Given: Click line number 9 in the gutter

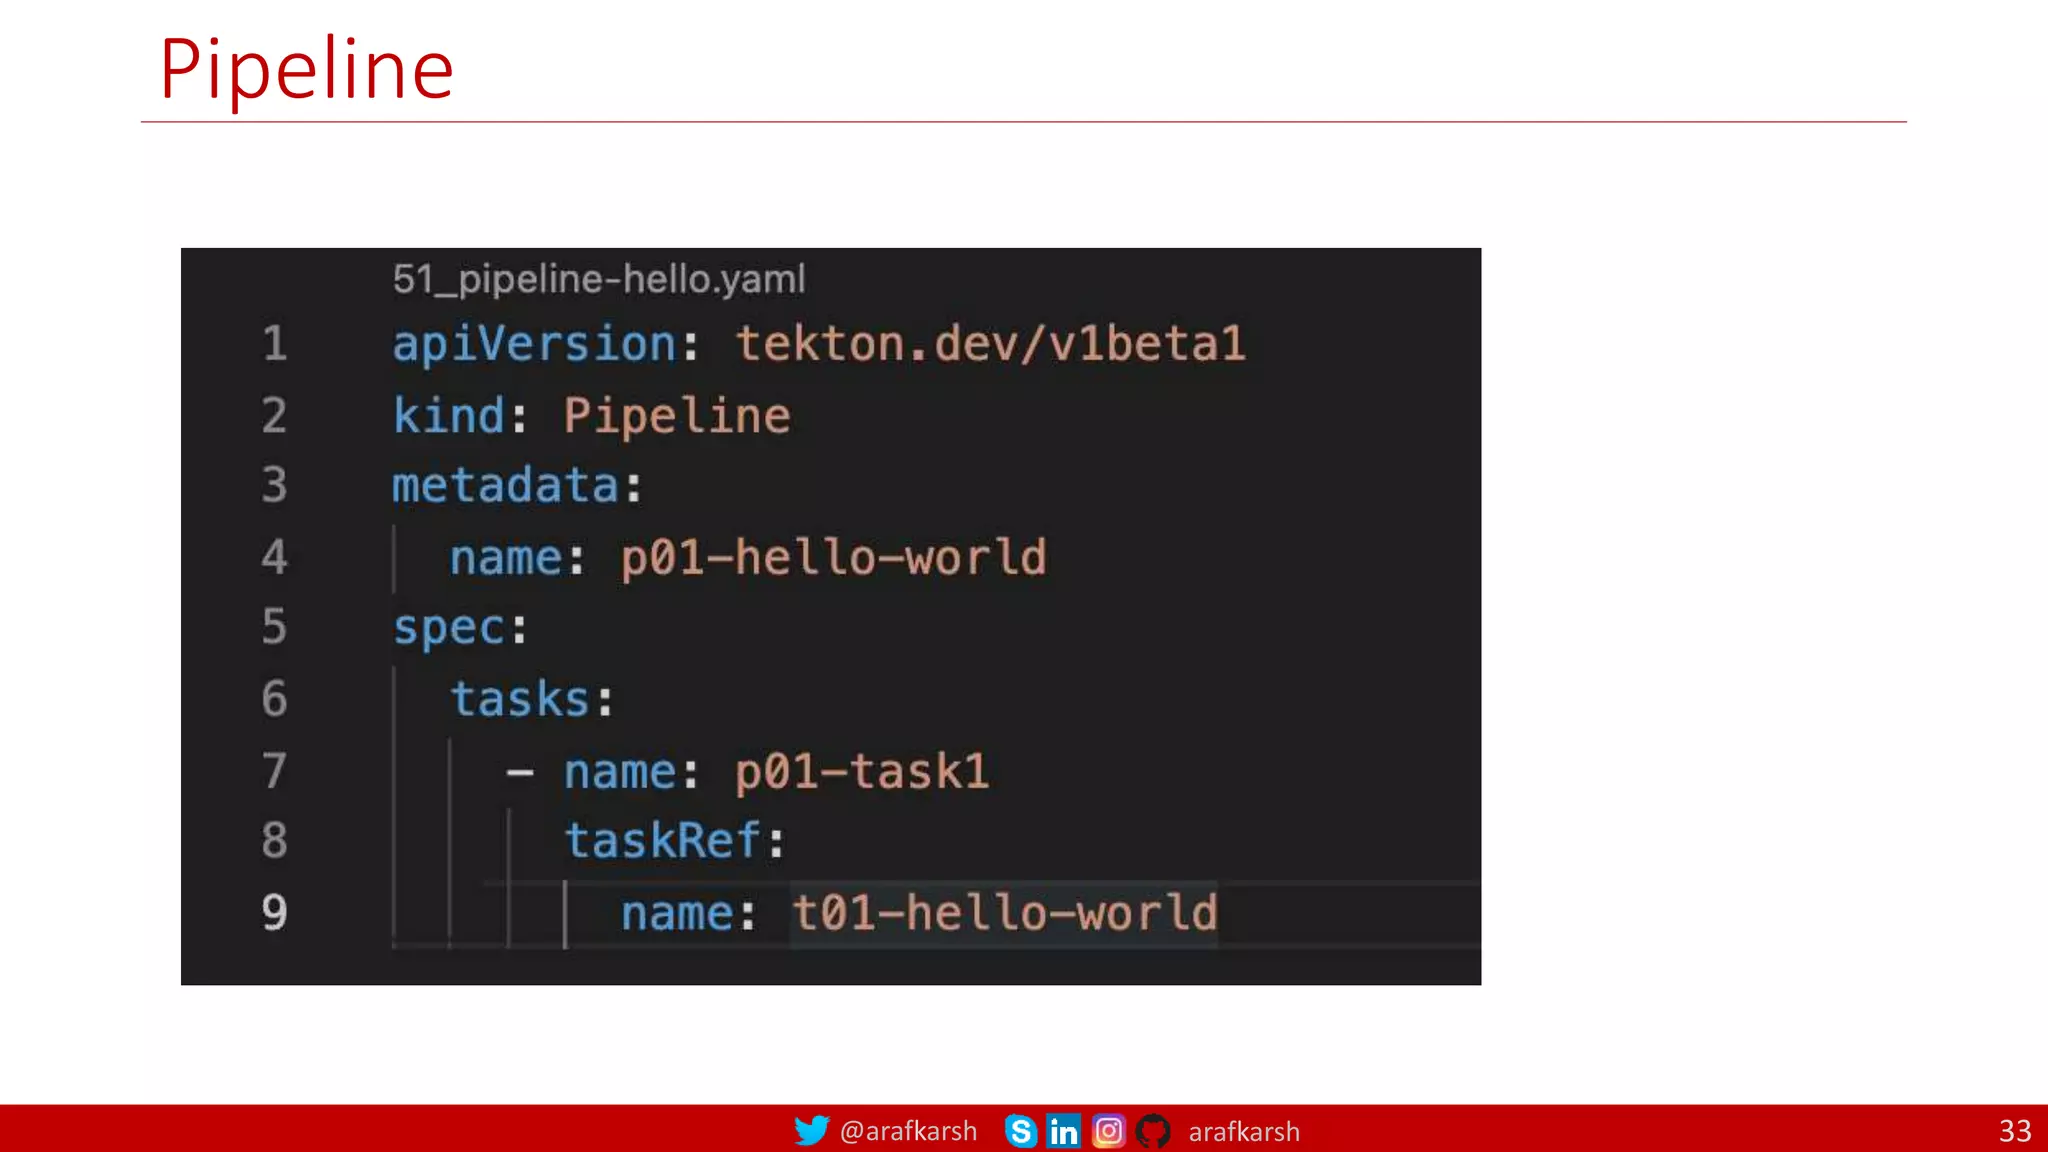Looking at the screenshot, I should click(274, 912).
